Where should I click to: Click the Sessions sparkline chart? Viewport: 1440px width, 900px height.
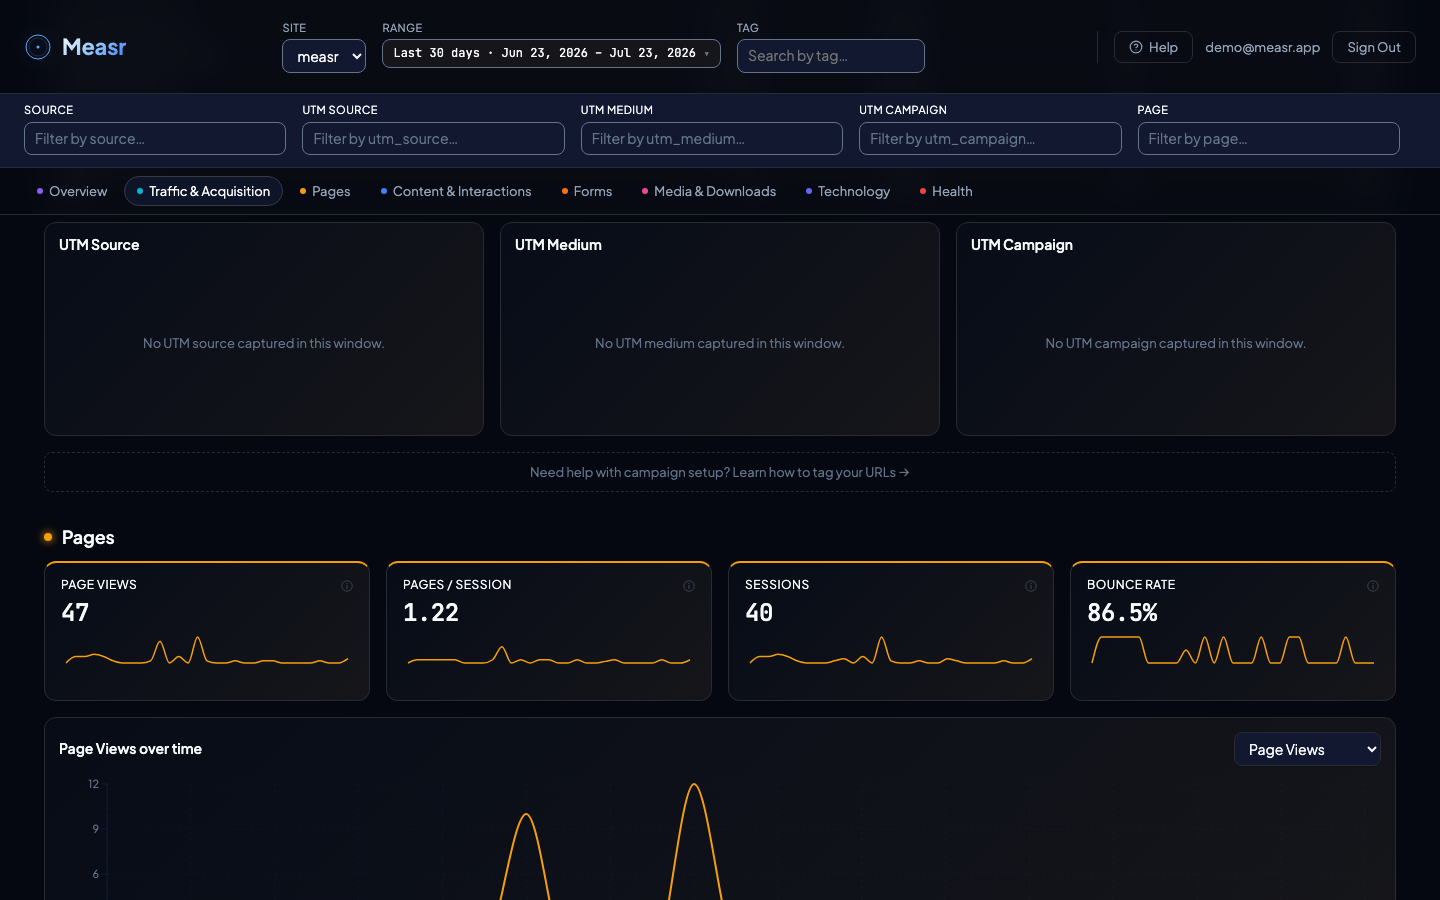point(891,651)
